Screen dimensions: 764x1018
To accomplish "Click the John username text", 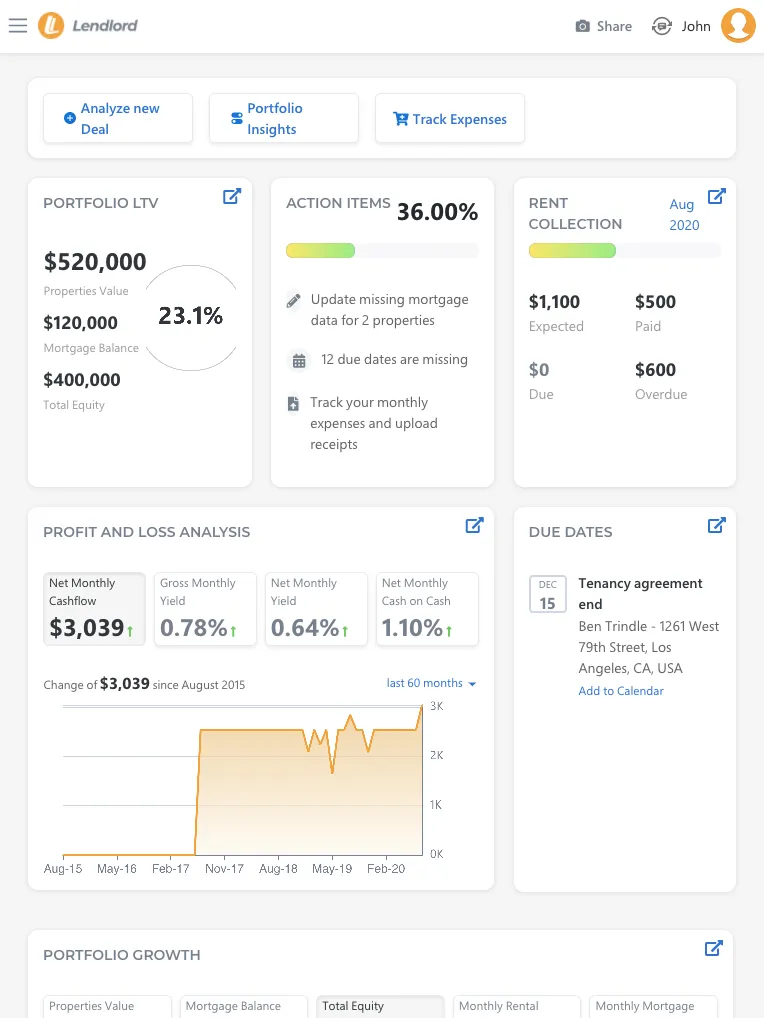I will click(x=696, y=26).
